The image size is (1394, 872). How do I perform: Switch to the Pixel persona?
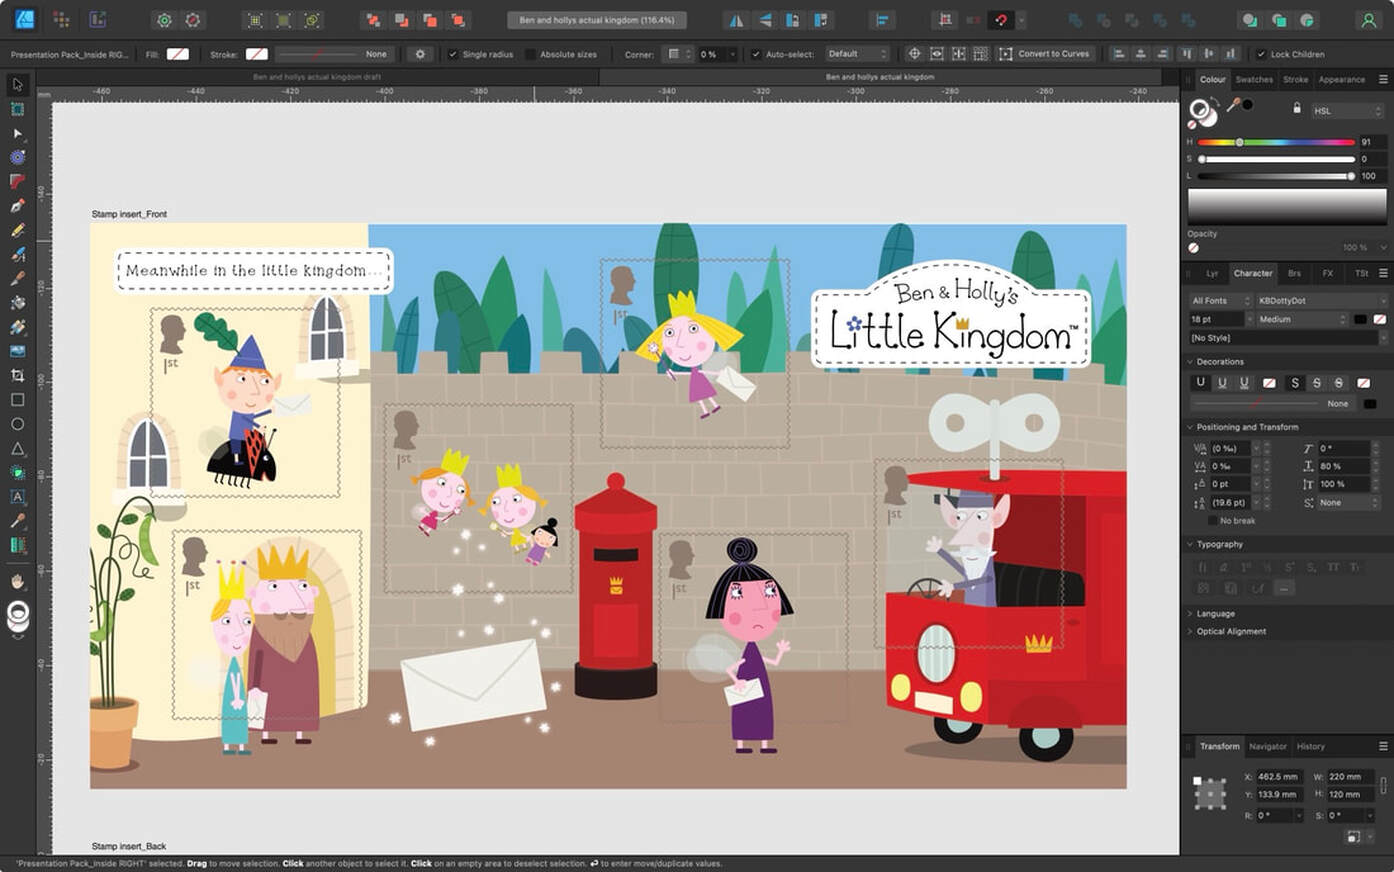point(61,20)
